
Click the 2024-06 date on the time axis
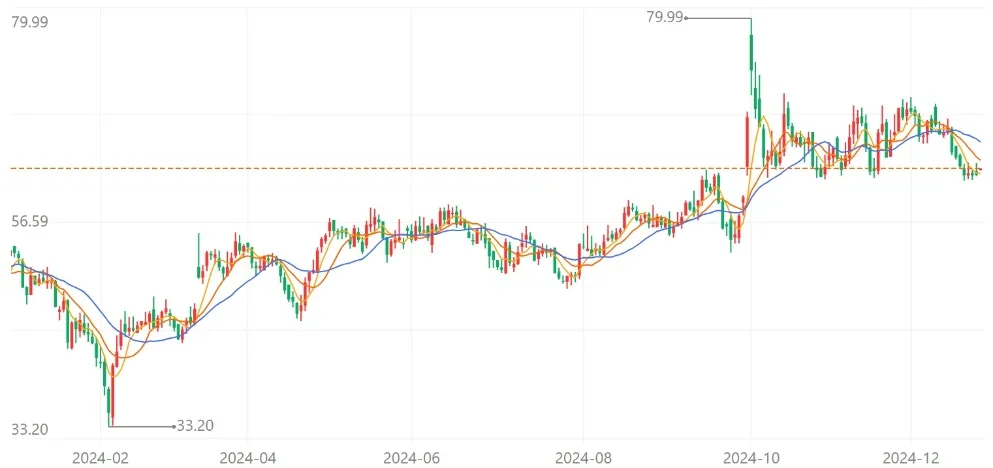coord(412,456)
